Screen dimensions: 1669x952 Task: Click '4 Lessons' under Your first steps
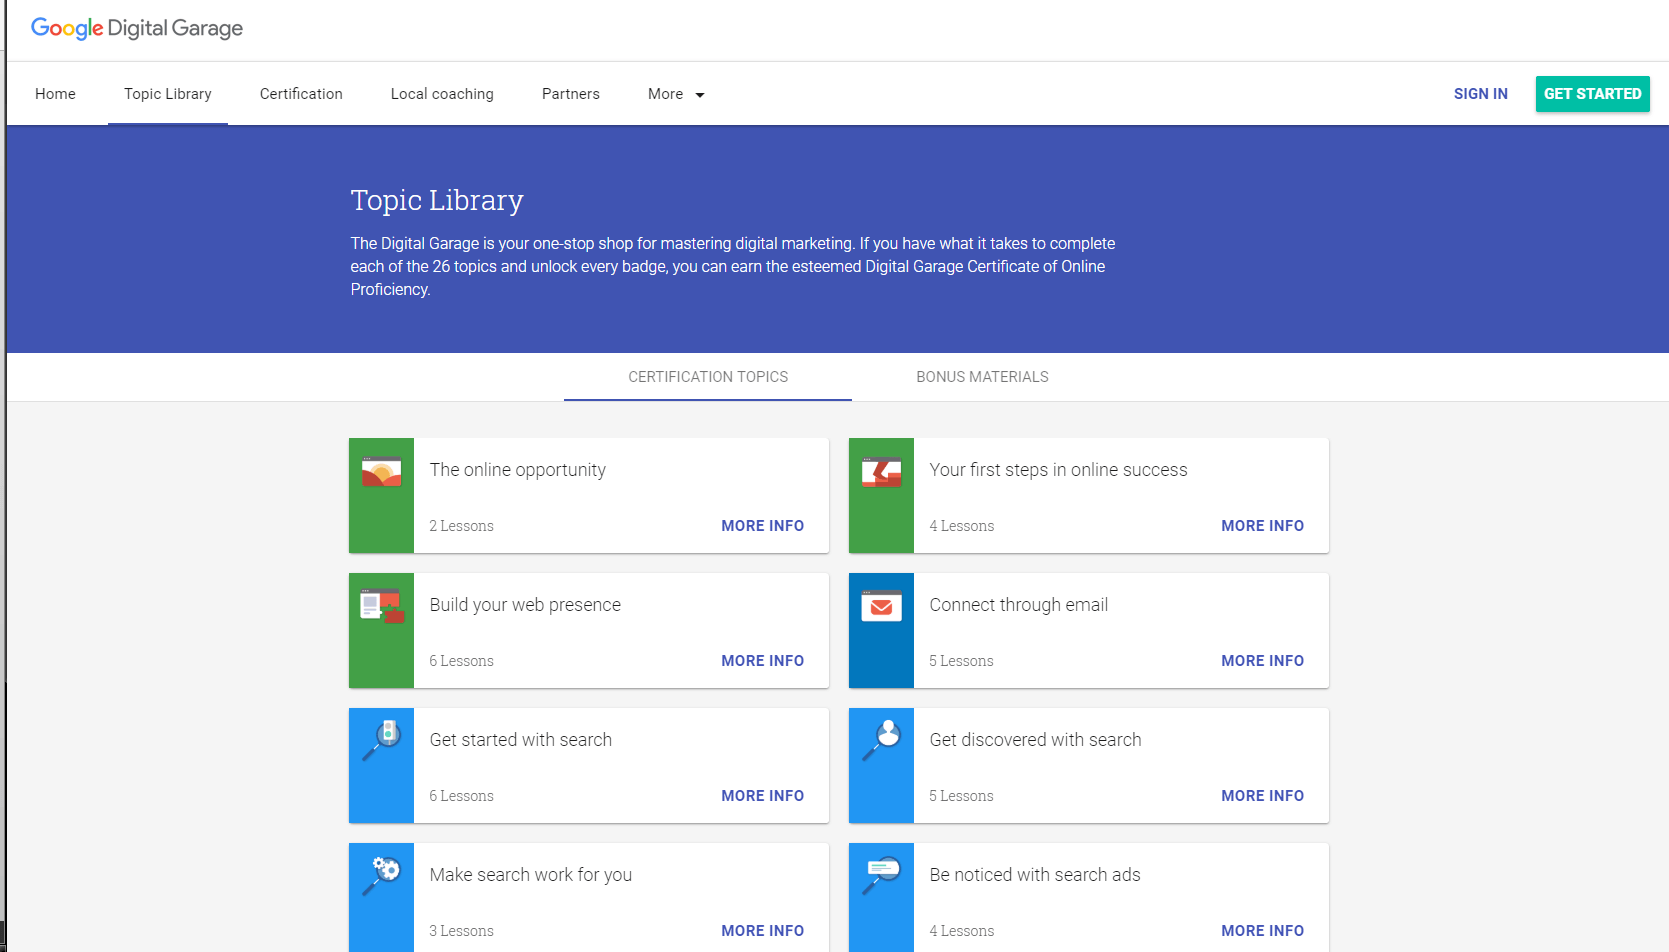click(x=961, y=526)
